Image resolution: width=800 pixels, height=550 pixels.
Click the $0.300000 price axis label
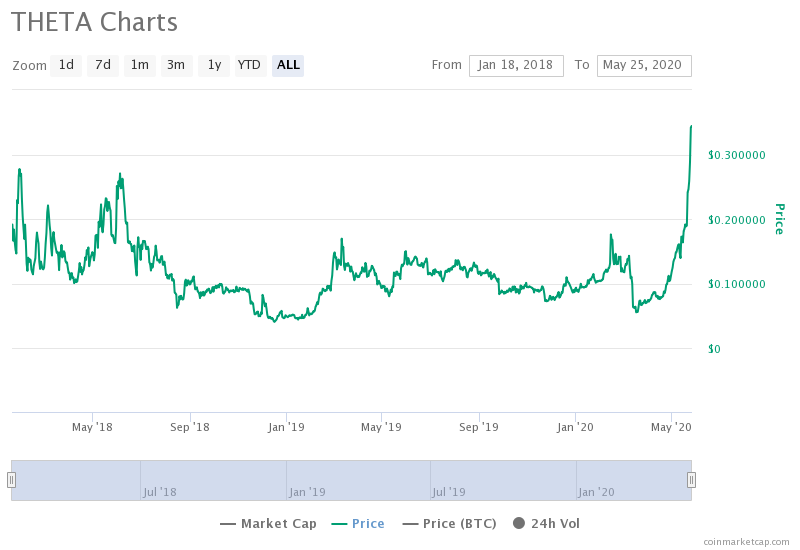click(736, 155)
